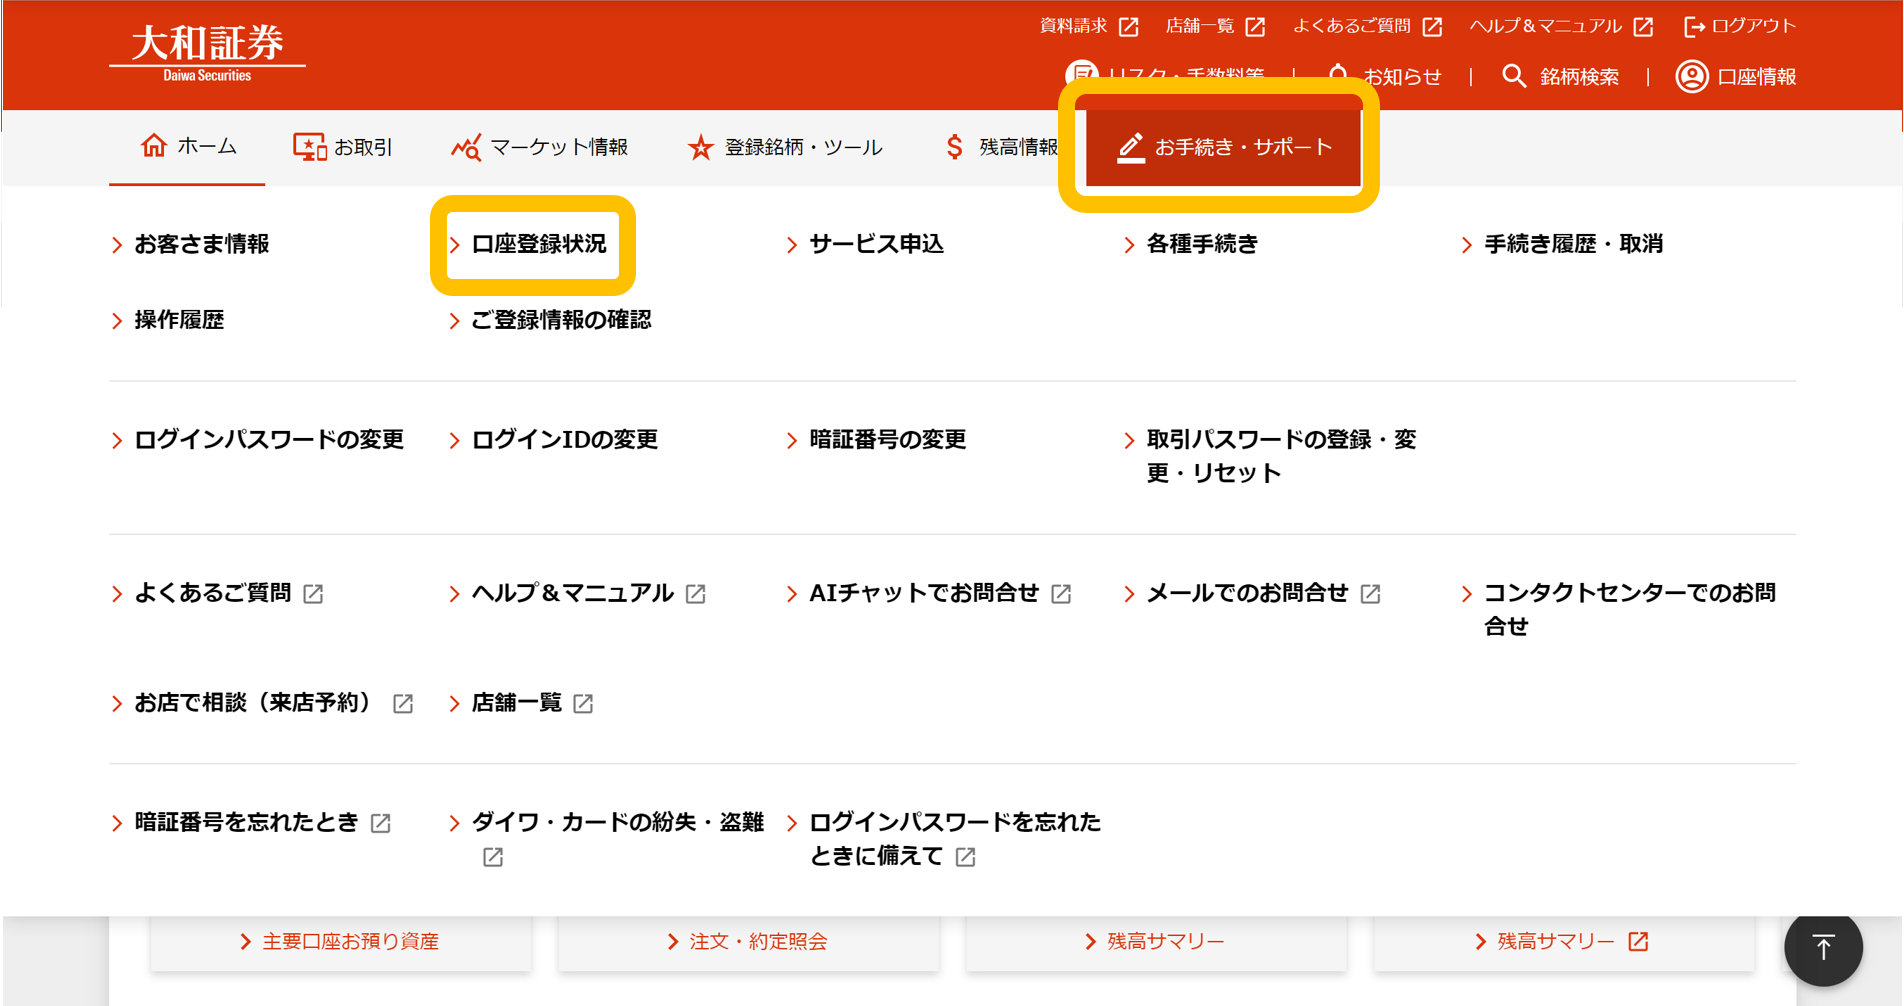Viewport: 1904px width, 1006px height.
Task: Open the マーケット情報 menu tab
Action: pos(540,148)
